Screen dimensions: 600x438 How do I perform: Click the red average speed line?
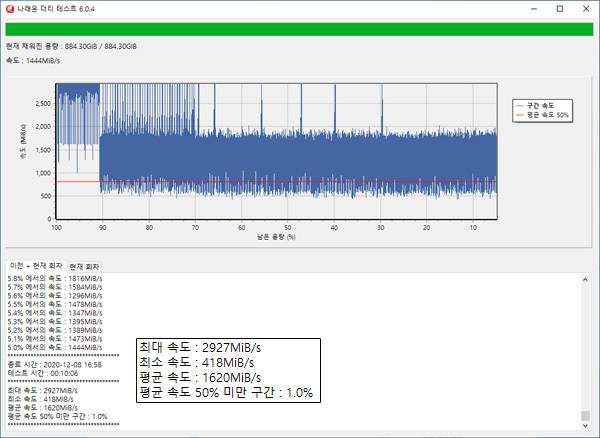coord(76,182)
